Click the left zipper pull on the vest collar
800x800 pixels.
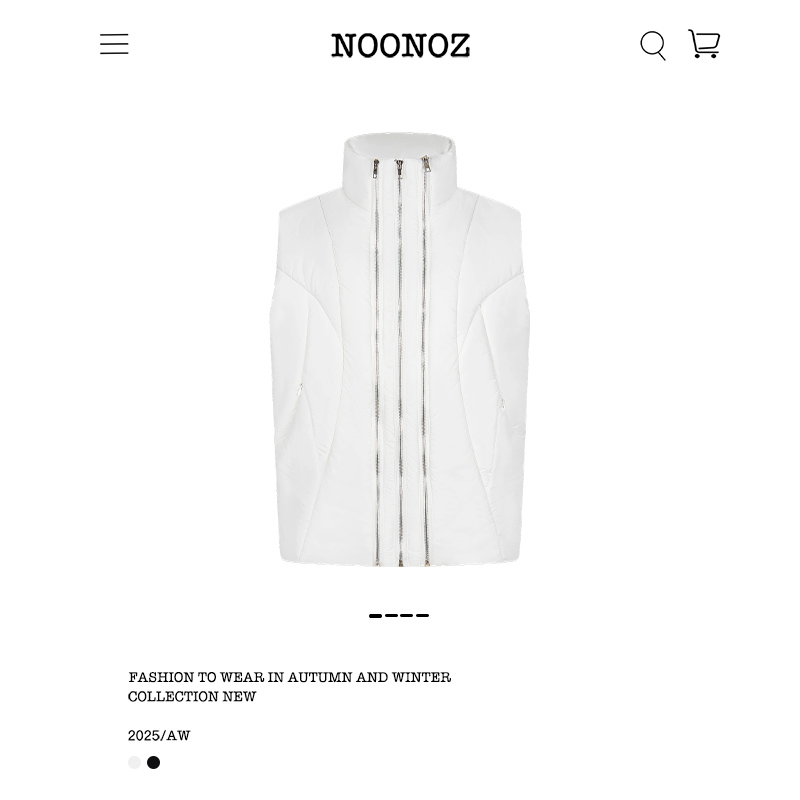(x=376, y=169)
